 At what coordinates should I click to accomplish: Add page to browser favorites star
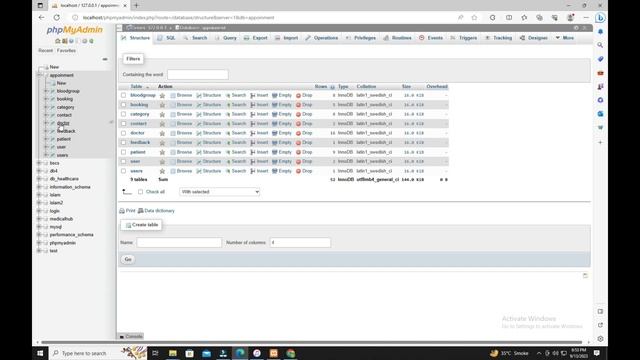[x=474, y=18]
